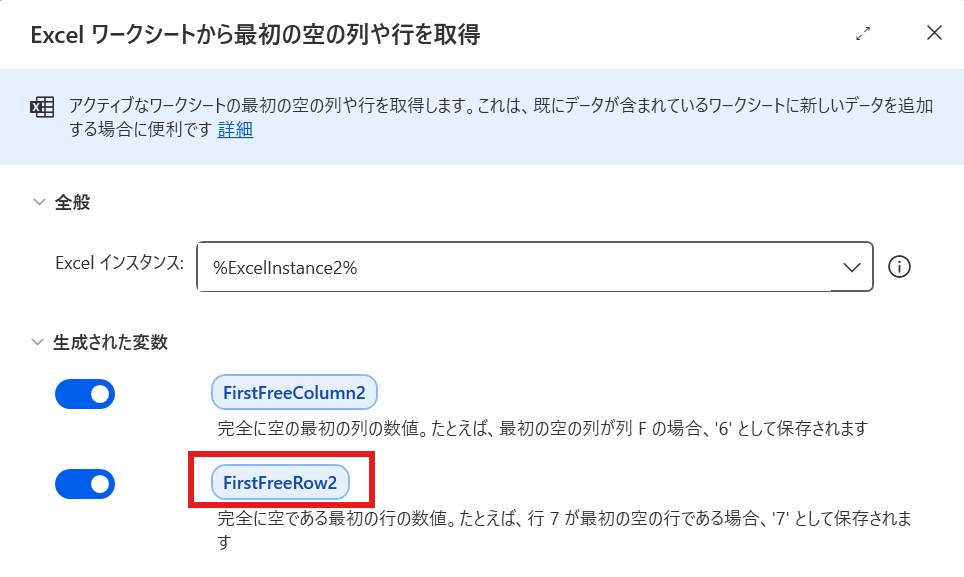Click the FirstFreeColumn2 variable name
This screenshot has width=964, height=577.
294,392
